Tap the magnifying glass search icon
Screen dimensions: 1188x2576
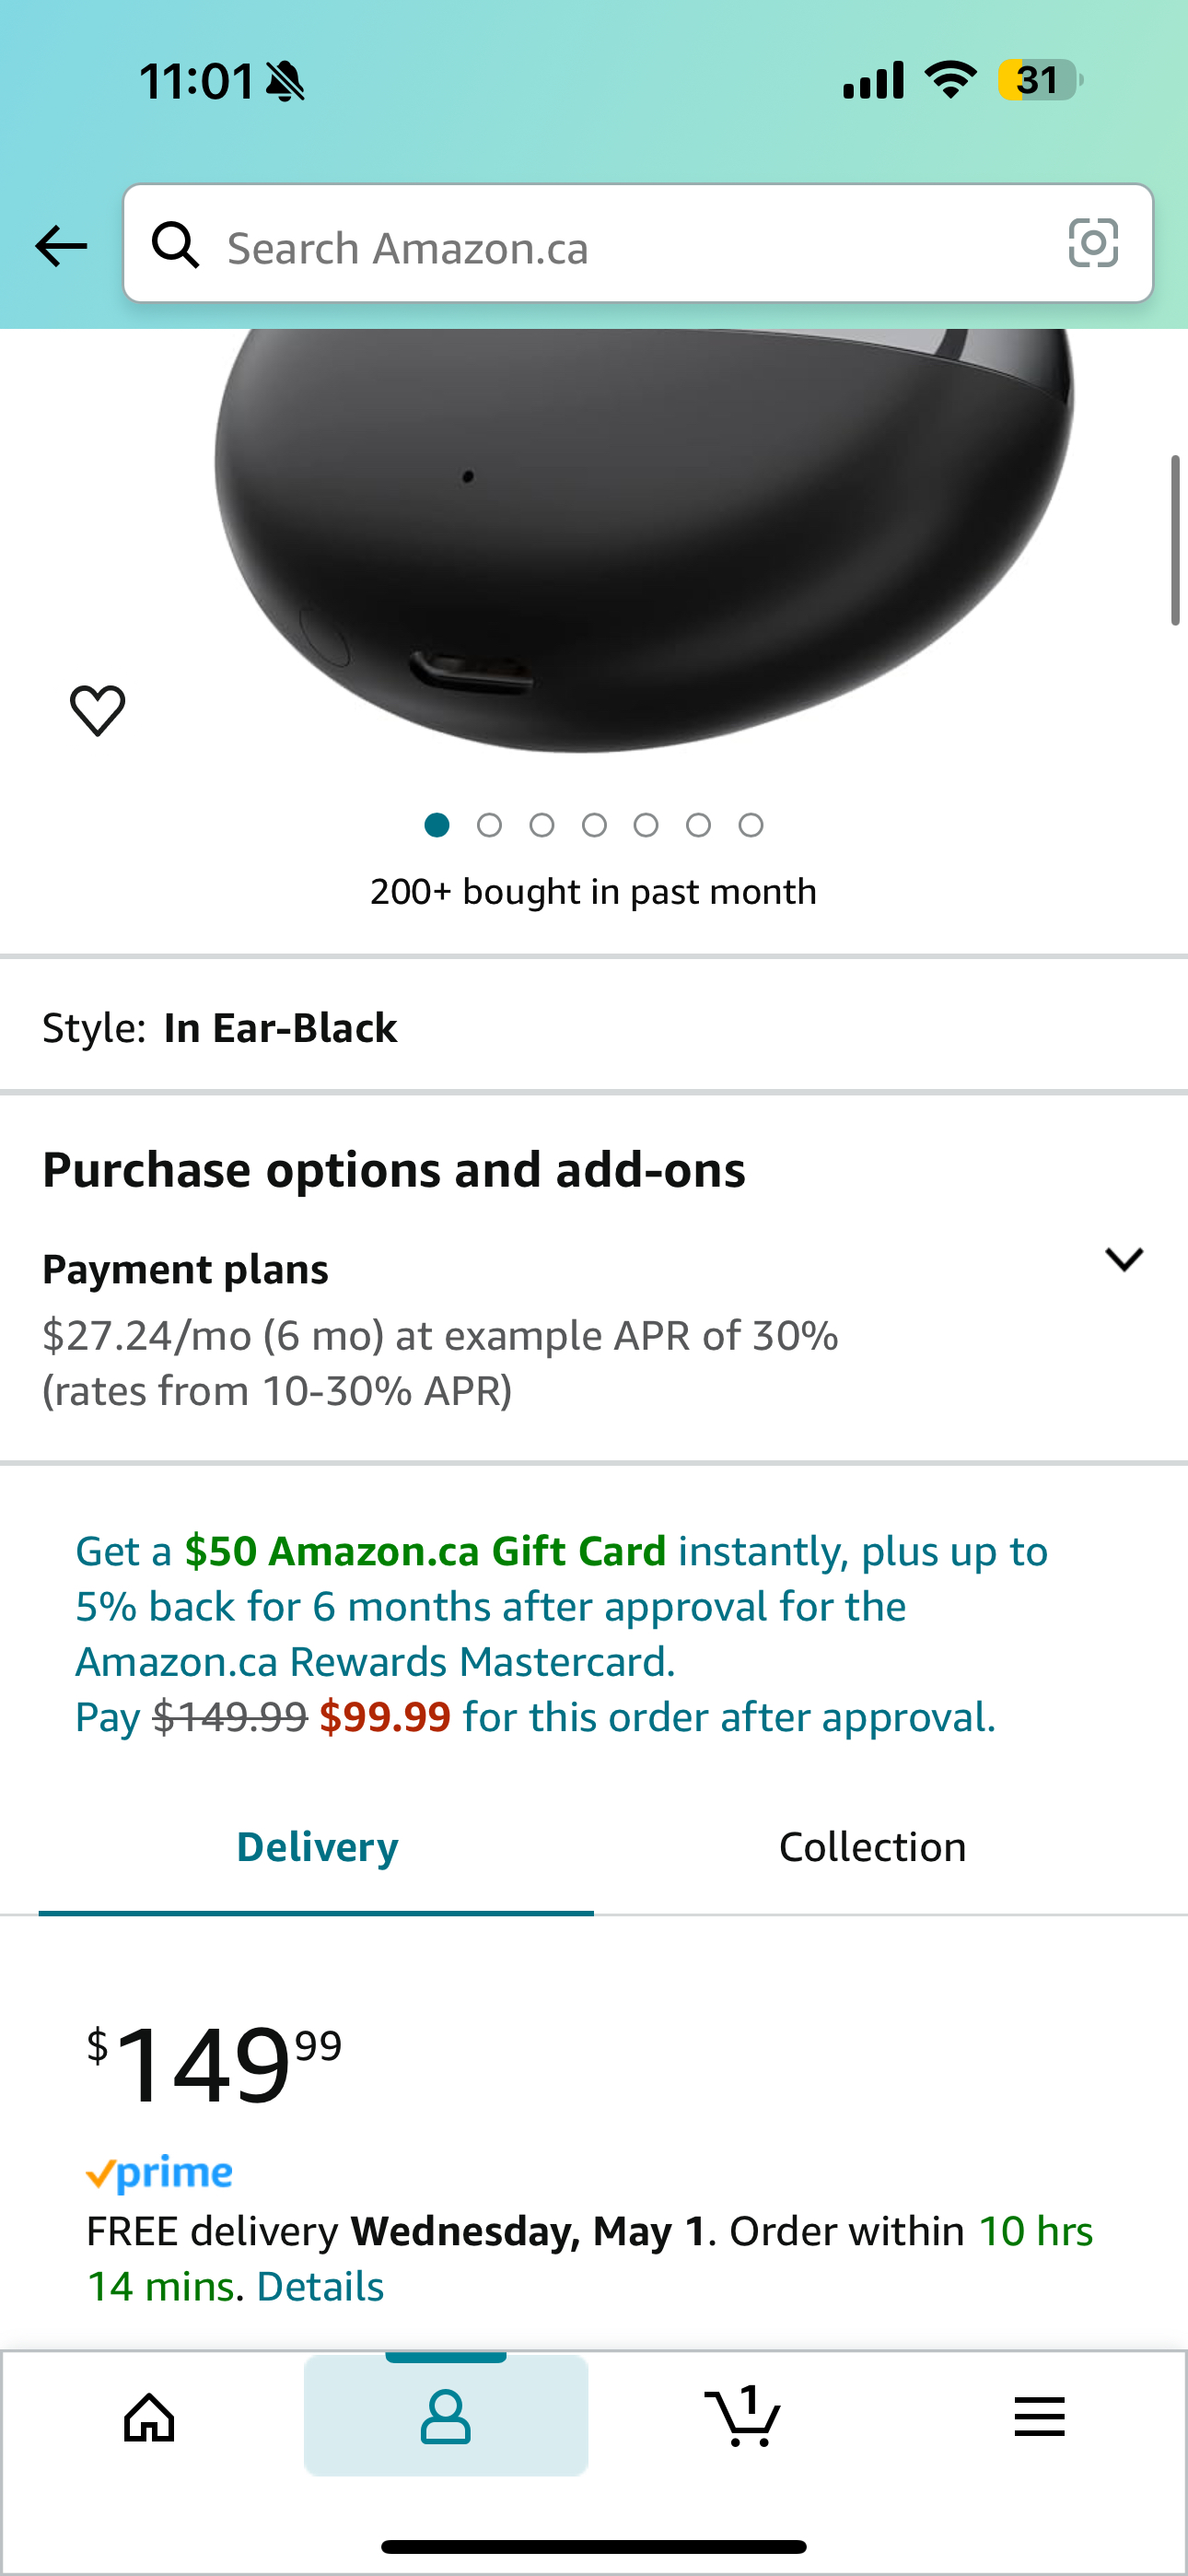[175, 245]
